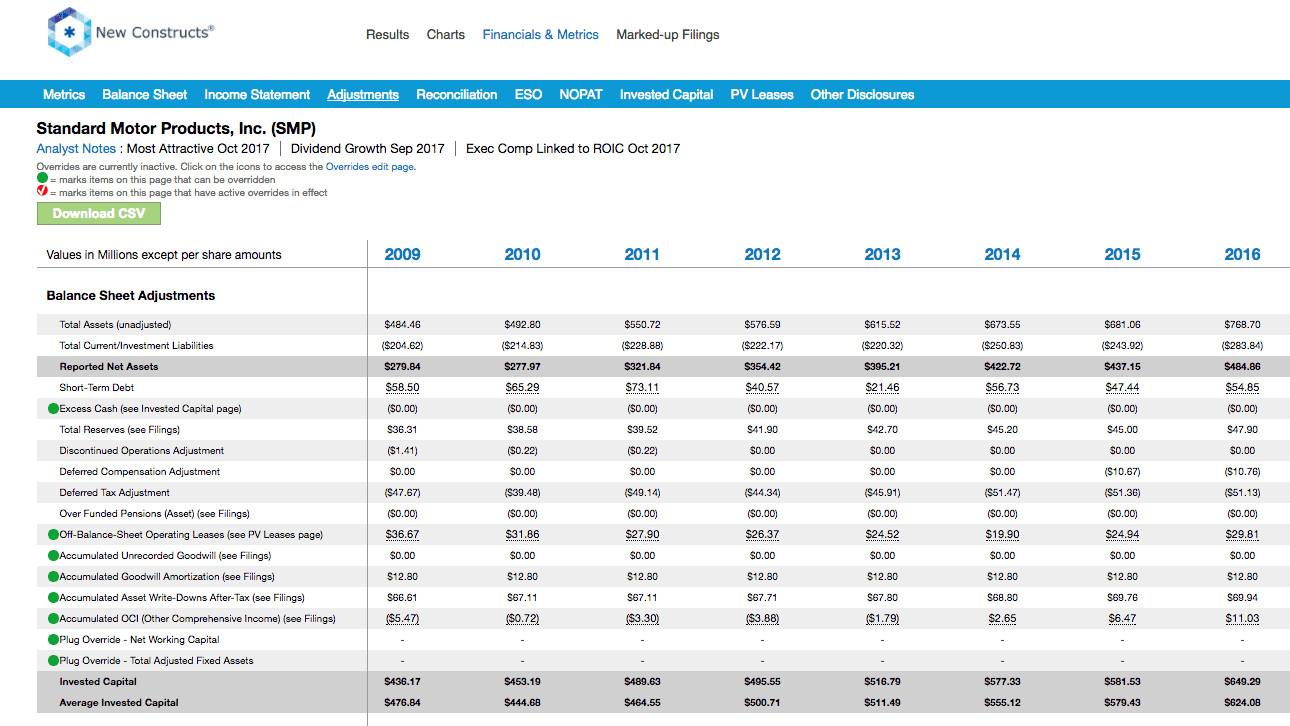Image resolution: width=1290 pixels, height=726 pixels.
Task: Click Accumulated OCI value $11.03 for 2016
Action: pyautogui.click(x=1242, y=618)
